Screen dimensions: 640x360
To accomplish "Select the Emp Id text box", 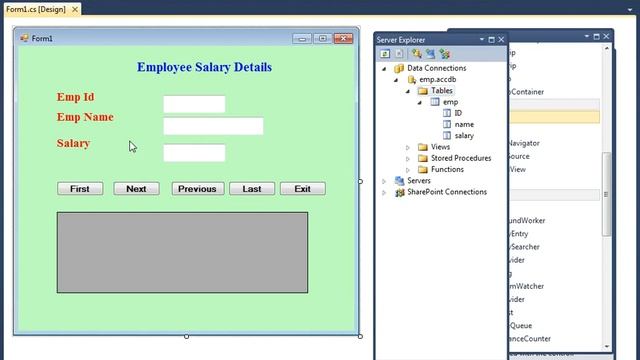I will point(194,104).
